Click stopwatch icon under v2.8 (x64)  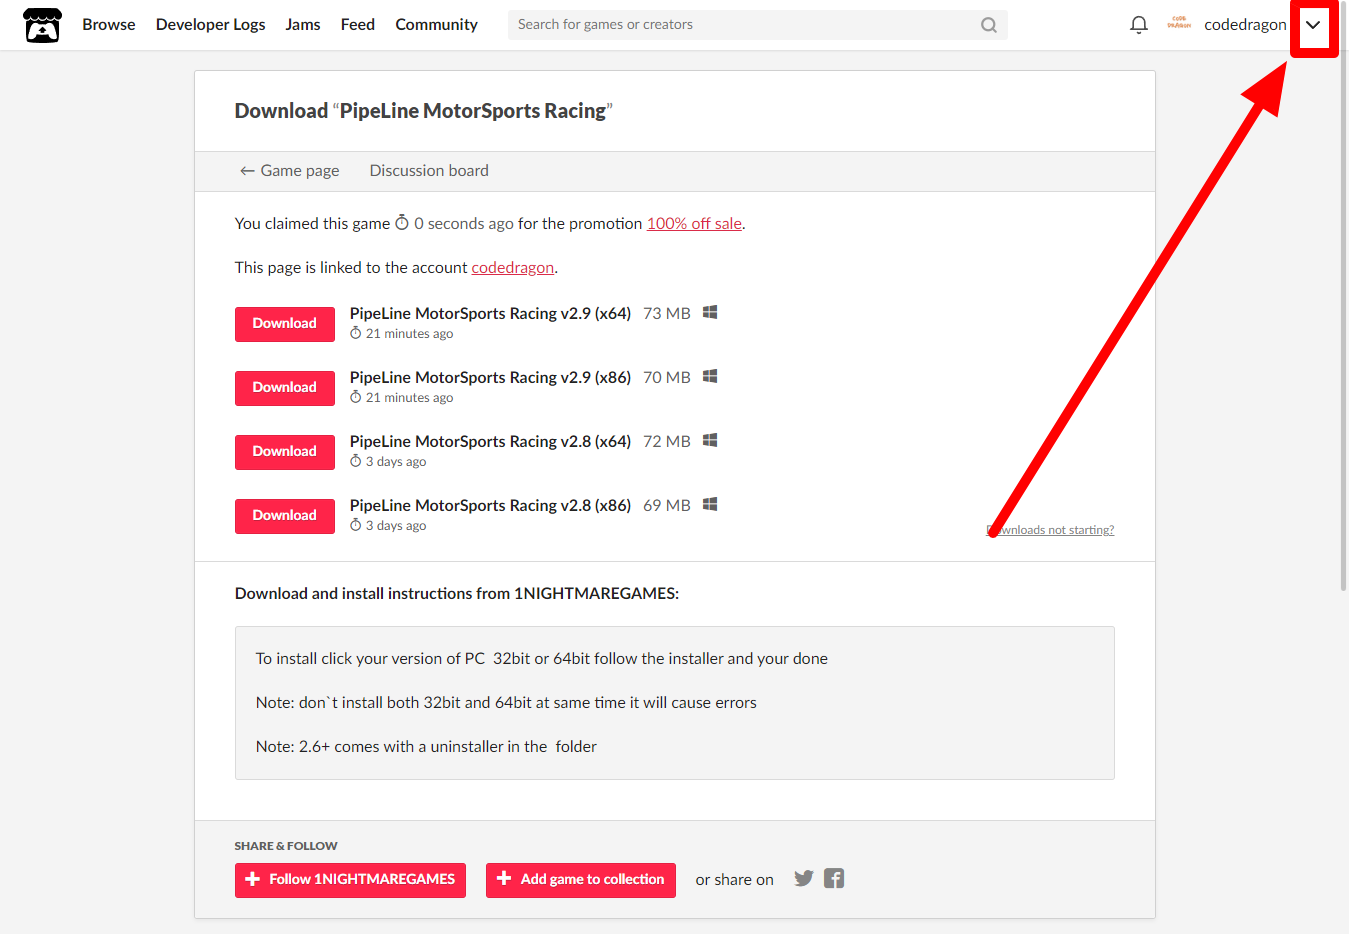click(x=355, y=461)
